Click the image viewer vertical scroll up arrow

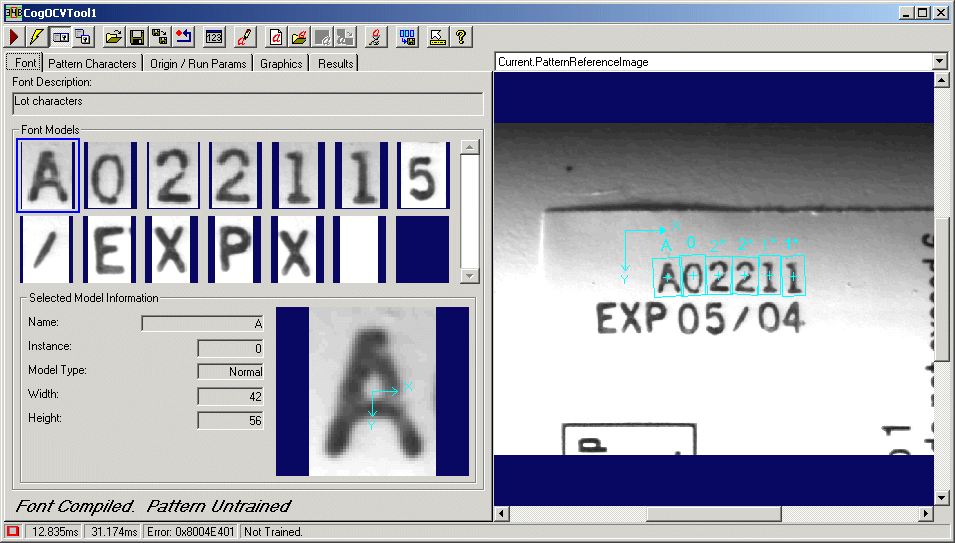(x=940, y=80)
